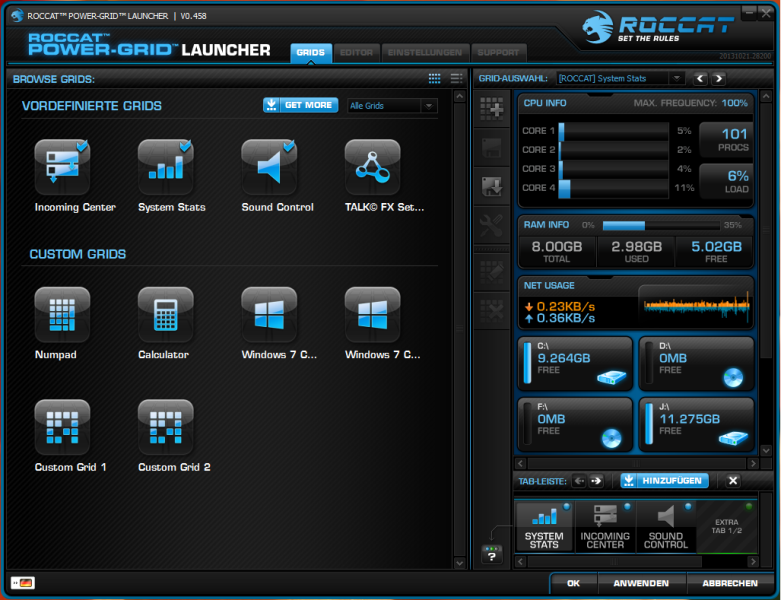Screen dimensions: 781x600
Task: Select the first Windows 7 C... grid icon
Action: pos(269,315)
